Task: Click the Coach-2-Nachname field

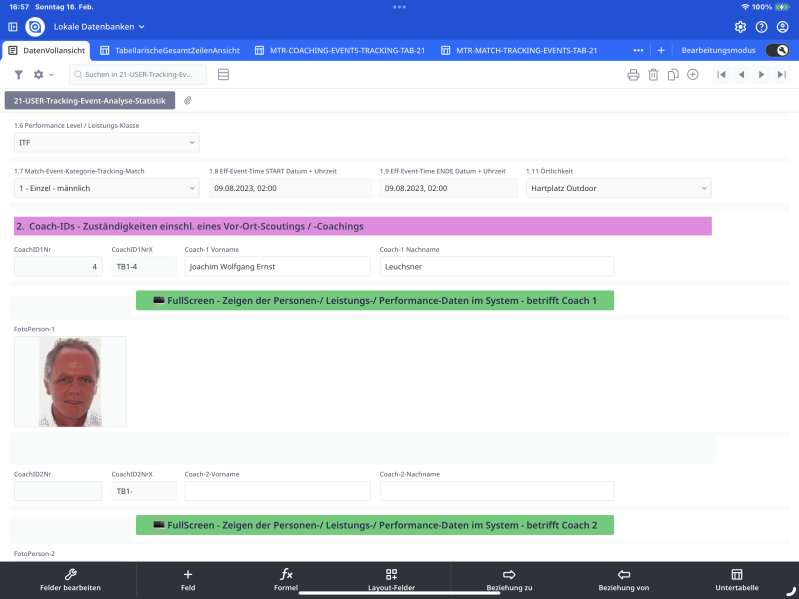Action: 497,491
